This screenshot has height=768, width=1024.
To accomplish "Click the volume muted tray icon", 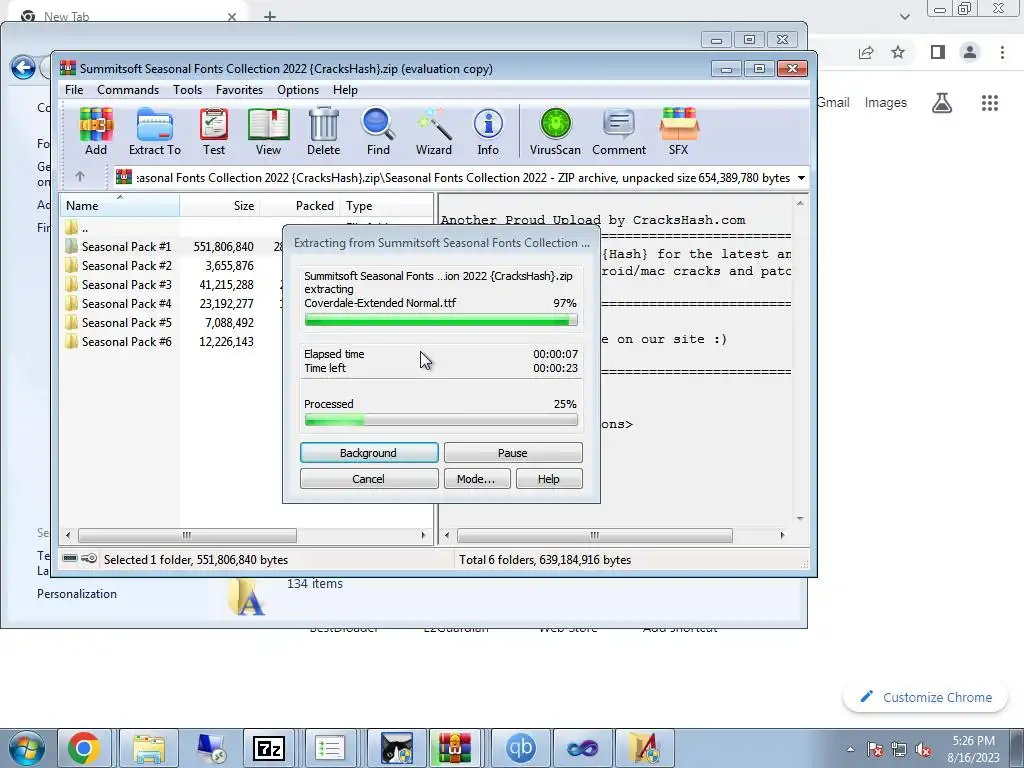I will tap(923, 750).
